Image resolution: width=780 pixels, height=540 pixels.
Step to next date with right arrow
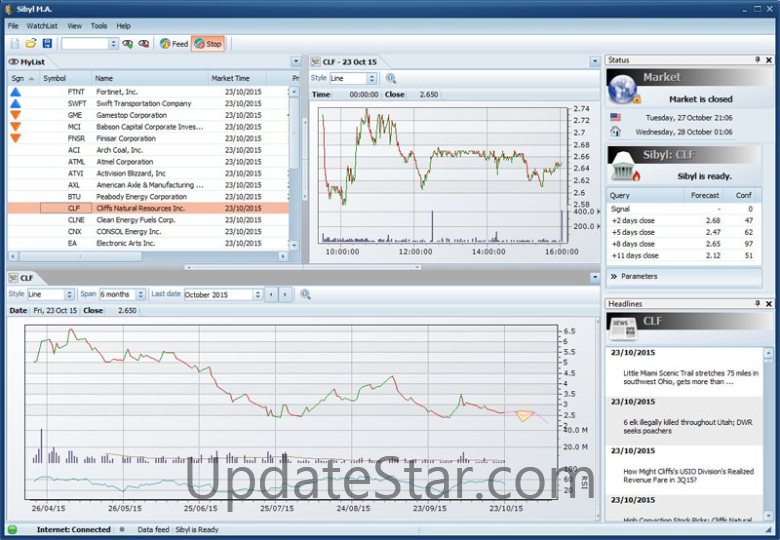click(285, 294)
